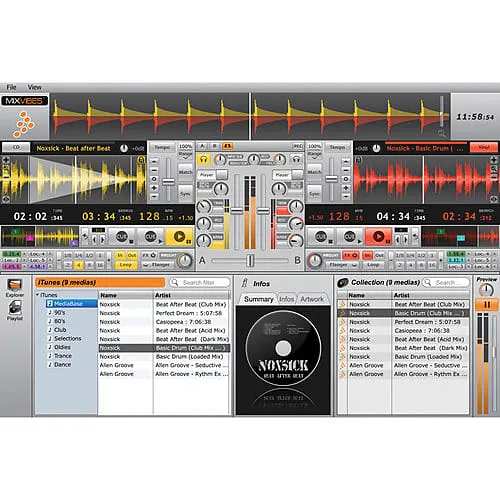Click the deck A tempo slider handle

(168, 182)
